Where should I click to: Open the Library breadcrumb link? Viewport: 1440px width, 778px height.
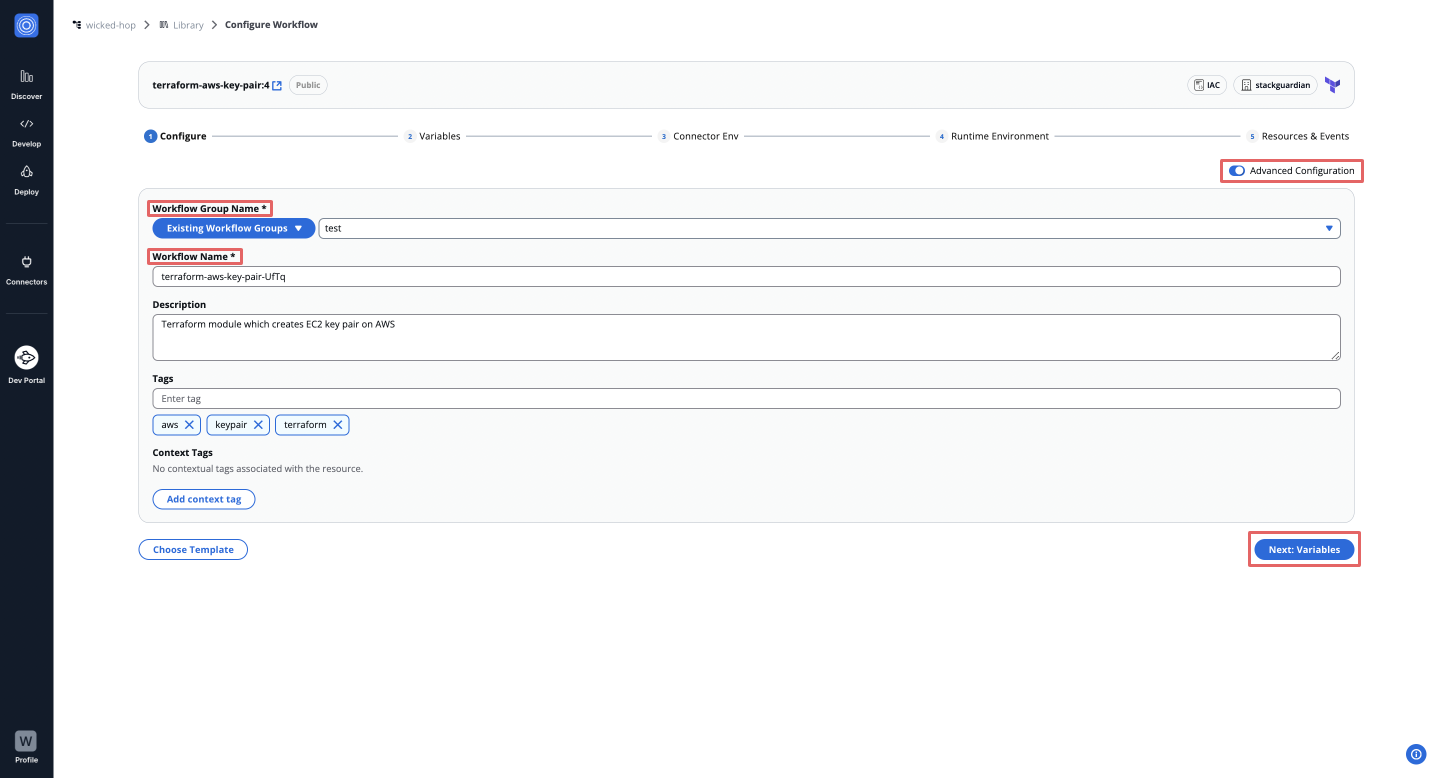point(188,24)
